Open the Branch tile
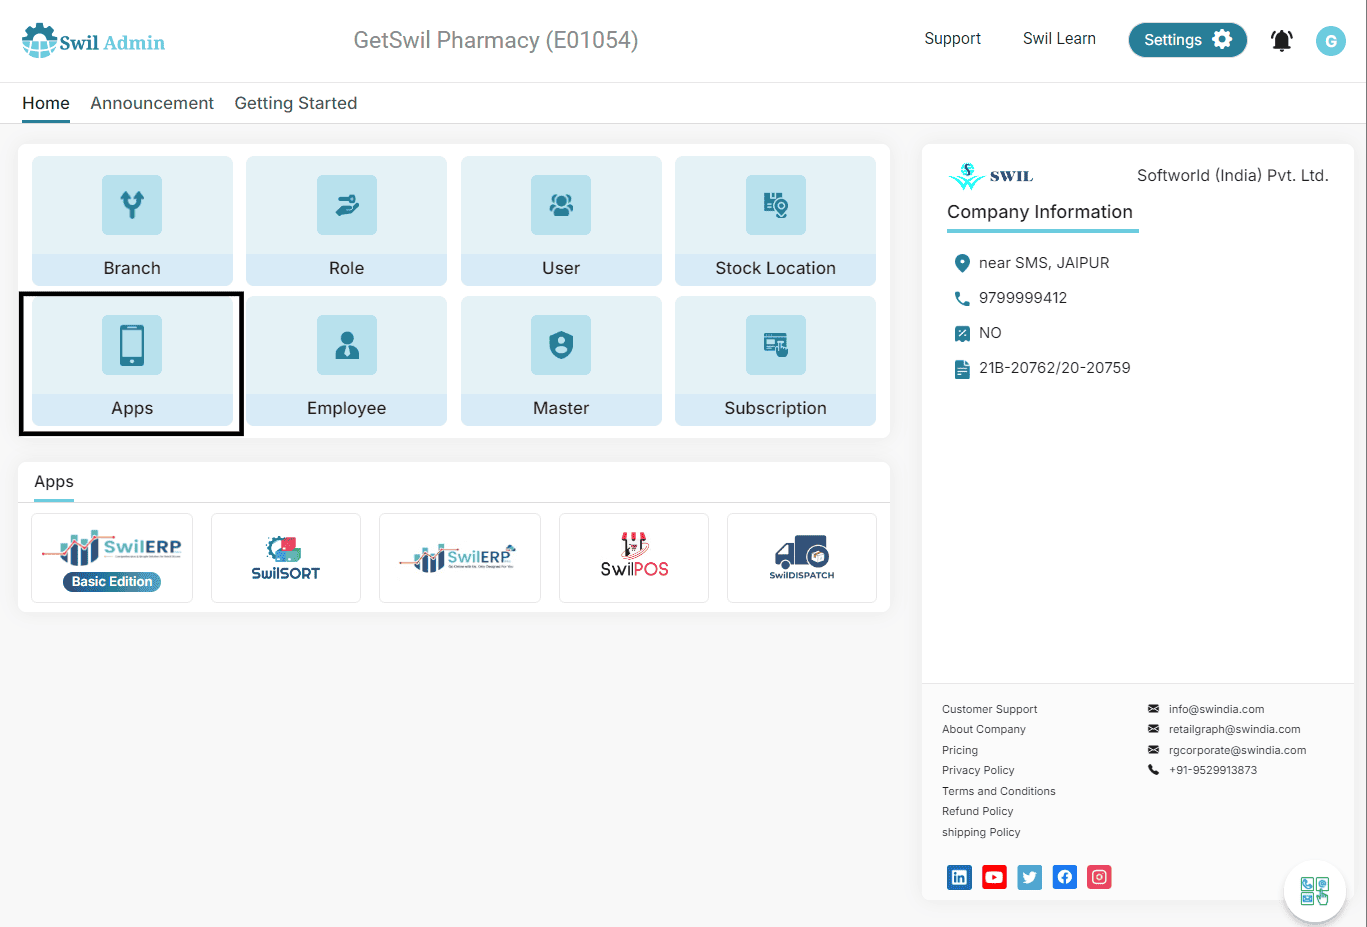 point(132,220)
